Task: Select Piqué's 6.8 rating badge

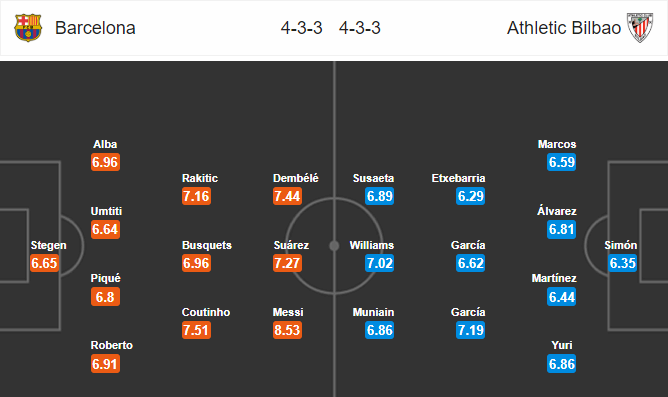Action: (x=105, y=297)
